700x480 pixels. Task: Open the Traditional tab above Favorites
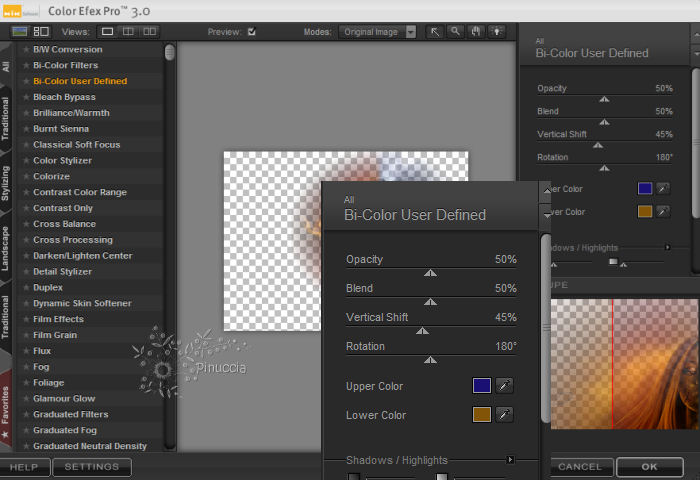[5, 317]
